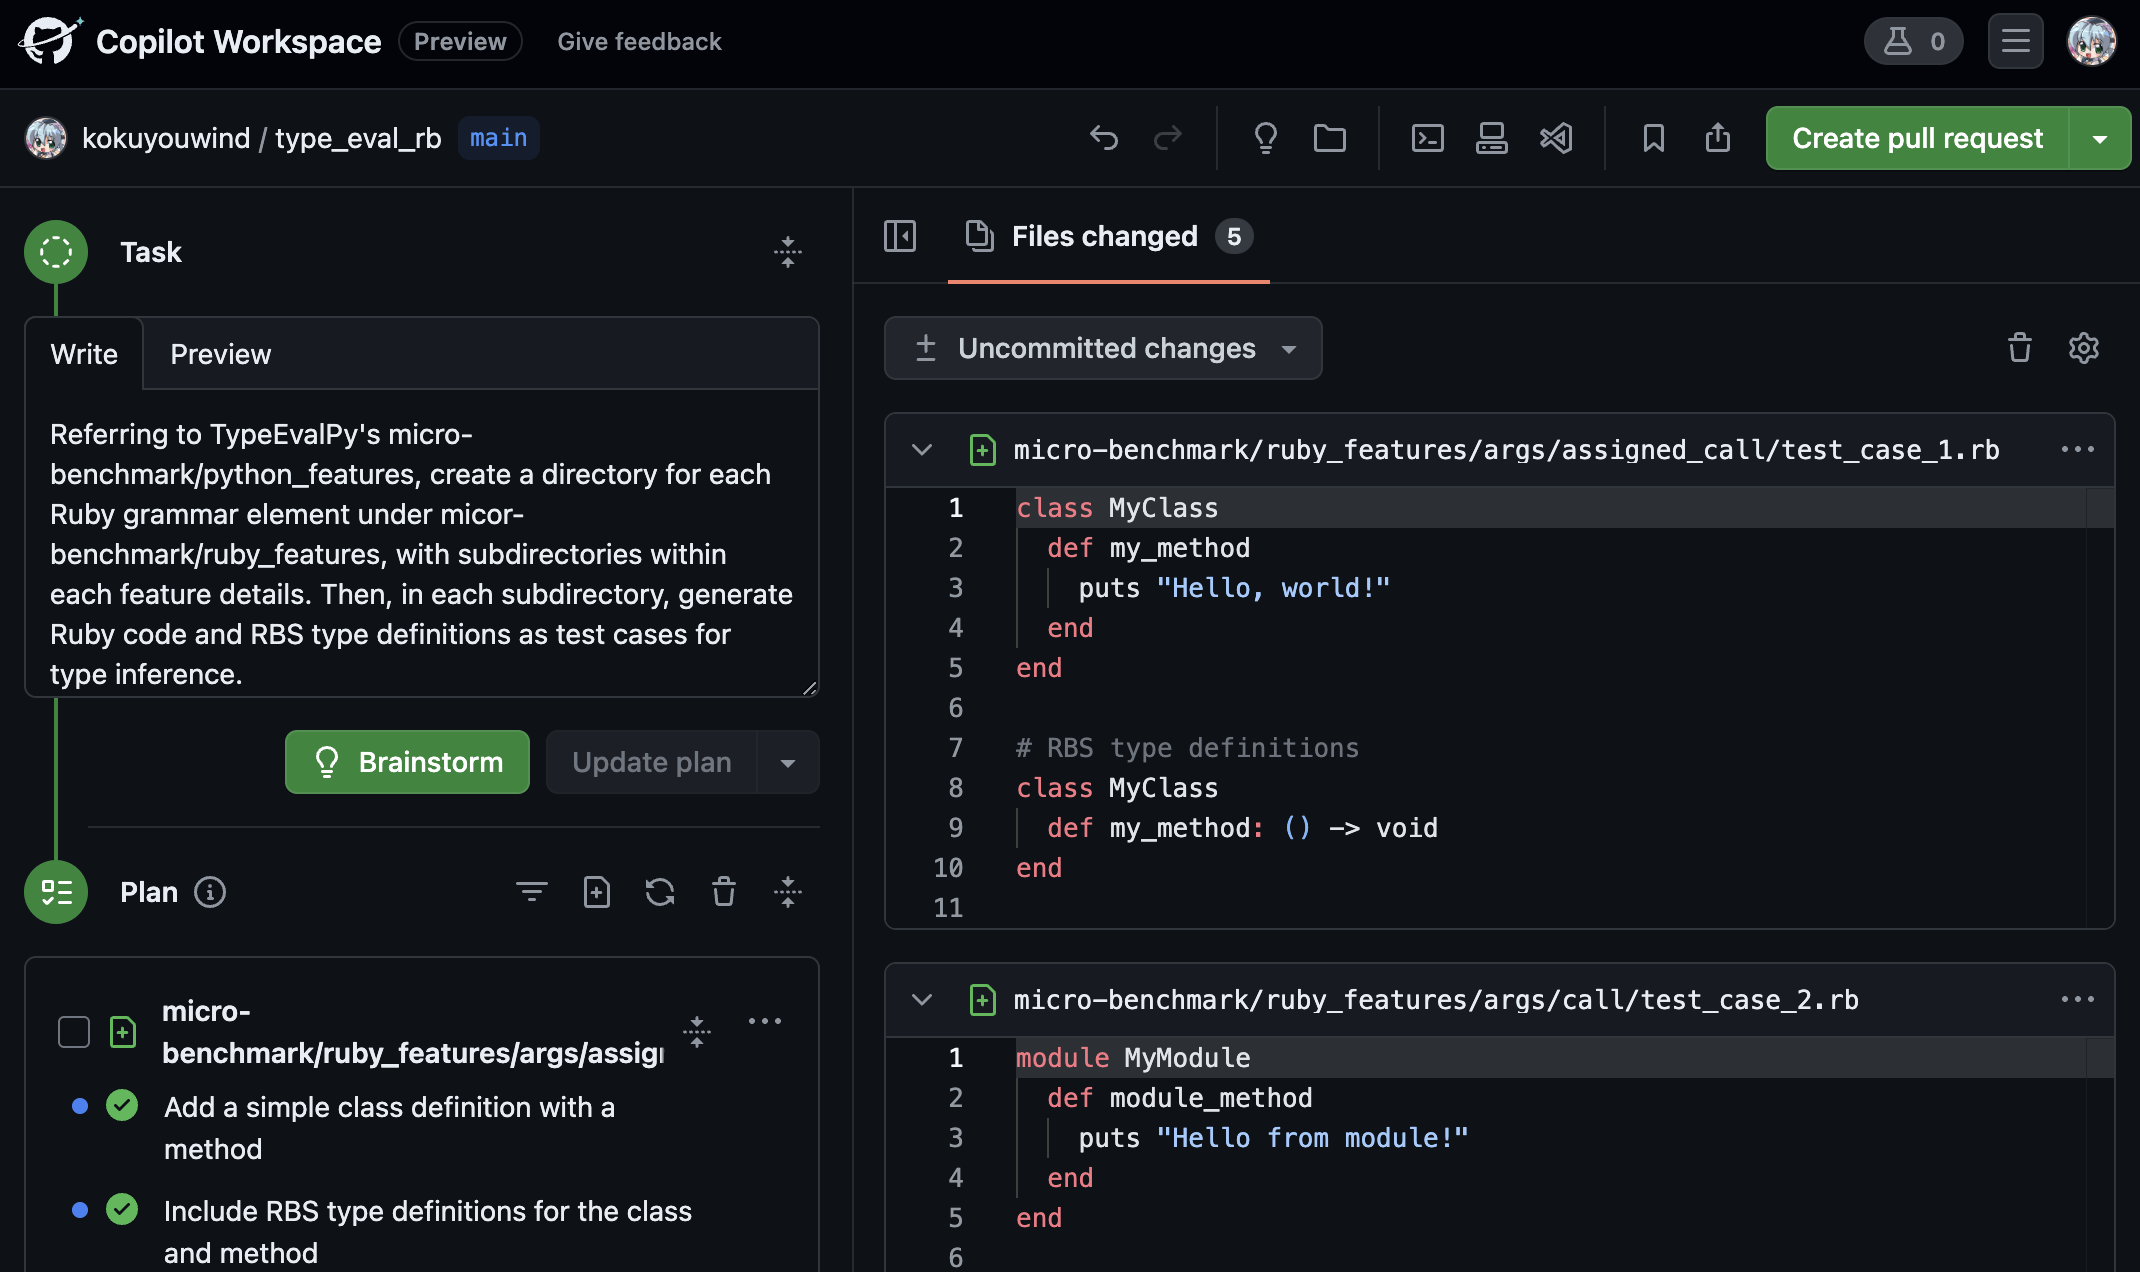Screen dimensions: 2140x1272
Task: Click the green Brainstorm button
Action: pyautogui.click(x=407, y=762)
